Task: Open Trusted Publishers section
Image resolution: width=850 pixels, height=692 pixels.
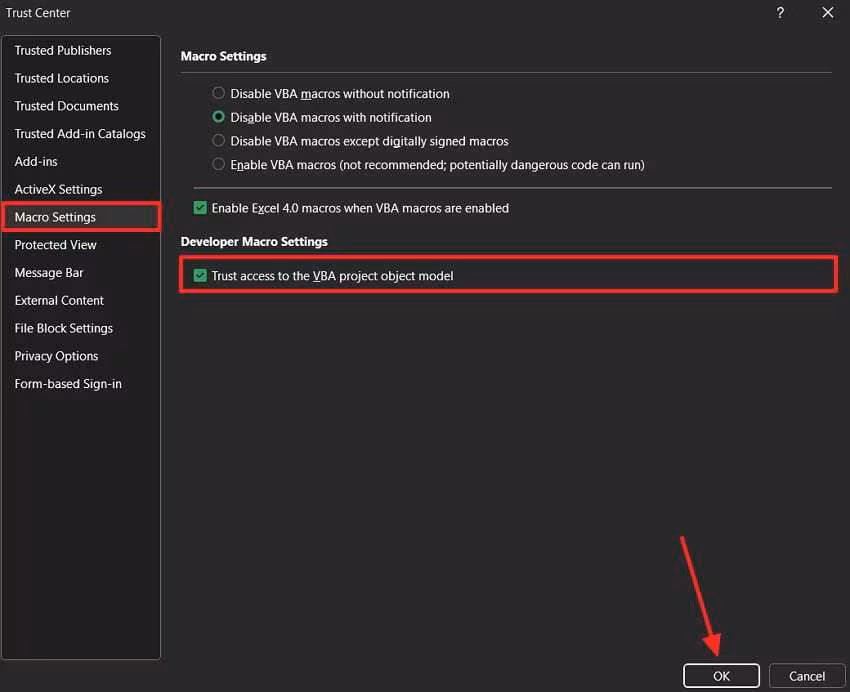Action: pos(63,50)
